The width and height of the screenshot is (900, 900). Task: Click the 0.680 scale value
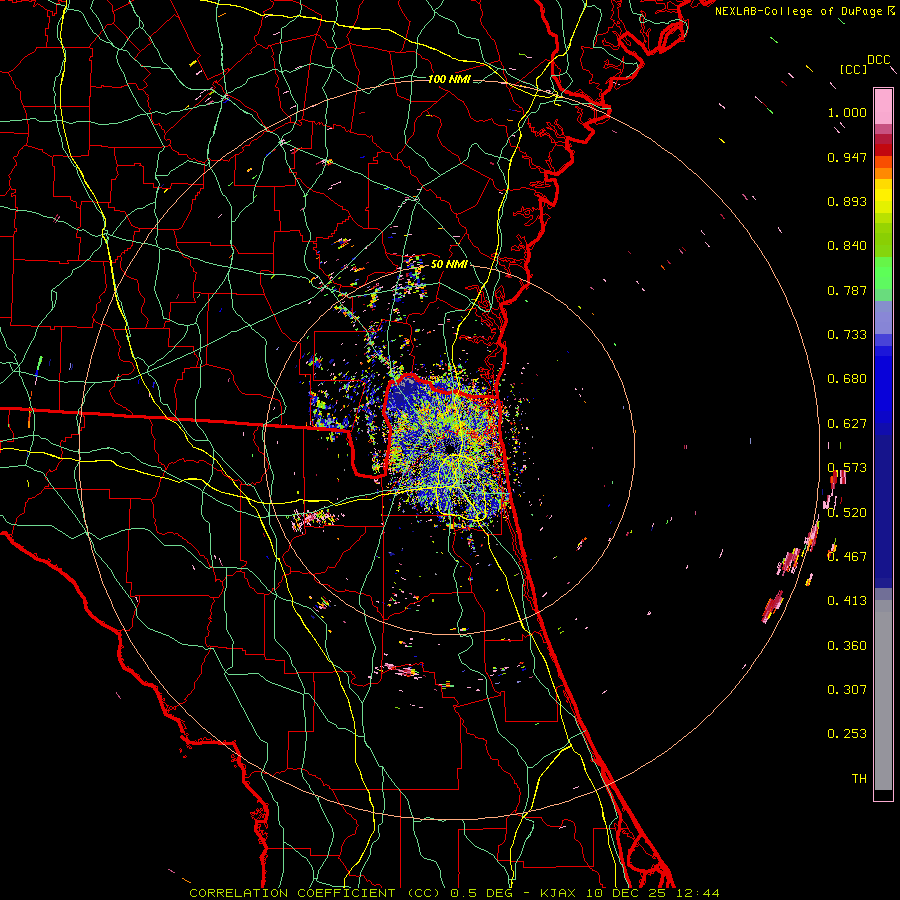pyautogui.click(x=847, y=379)
